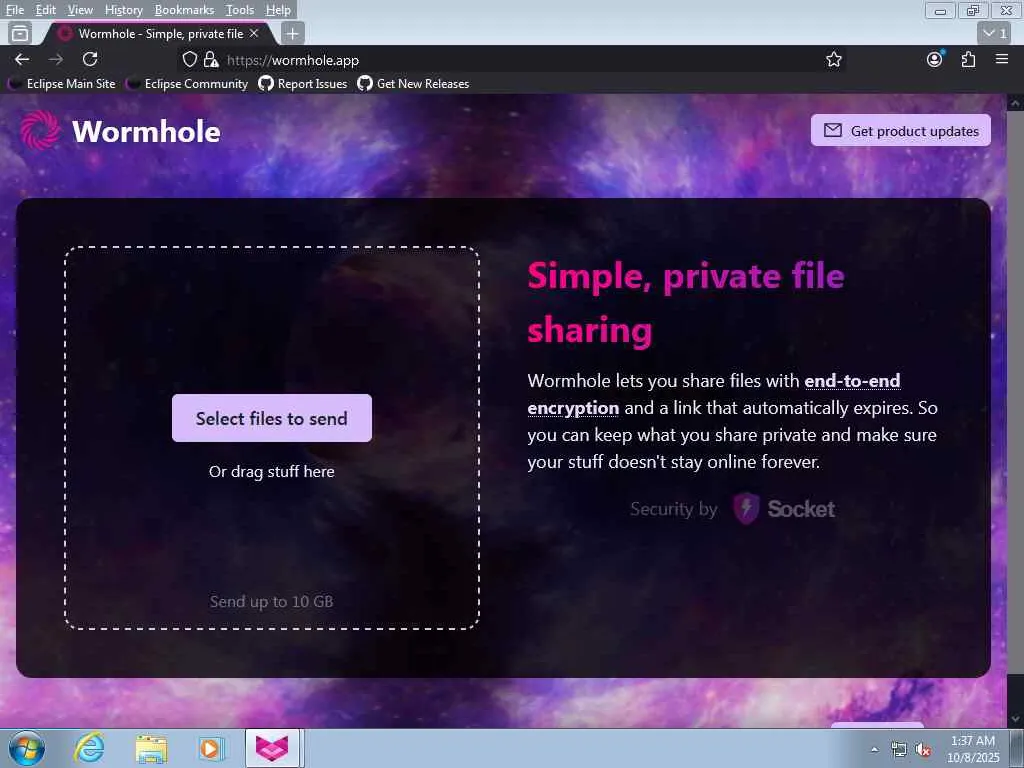Image resolution: width=1024 pixels, height=768 pixels.
Task: Click Get product updates button
Action: tap(901, 131)
